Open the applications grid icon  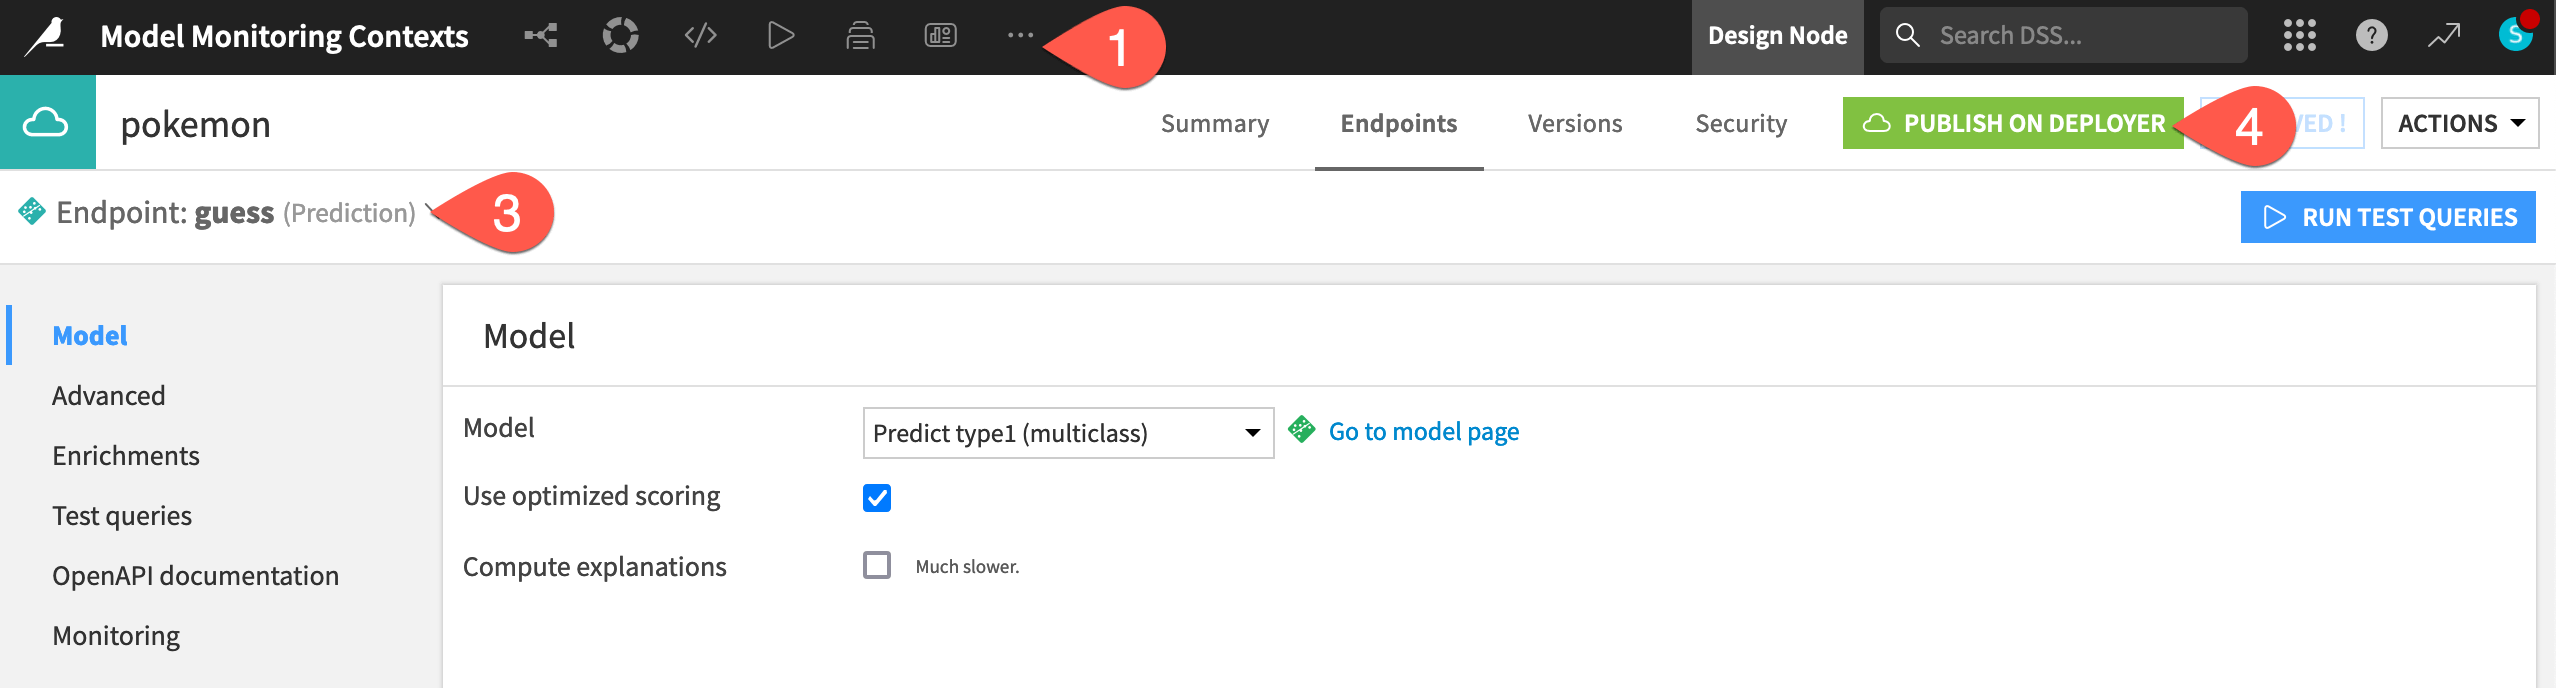click(2299, 35)
